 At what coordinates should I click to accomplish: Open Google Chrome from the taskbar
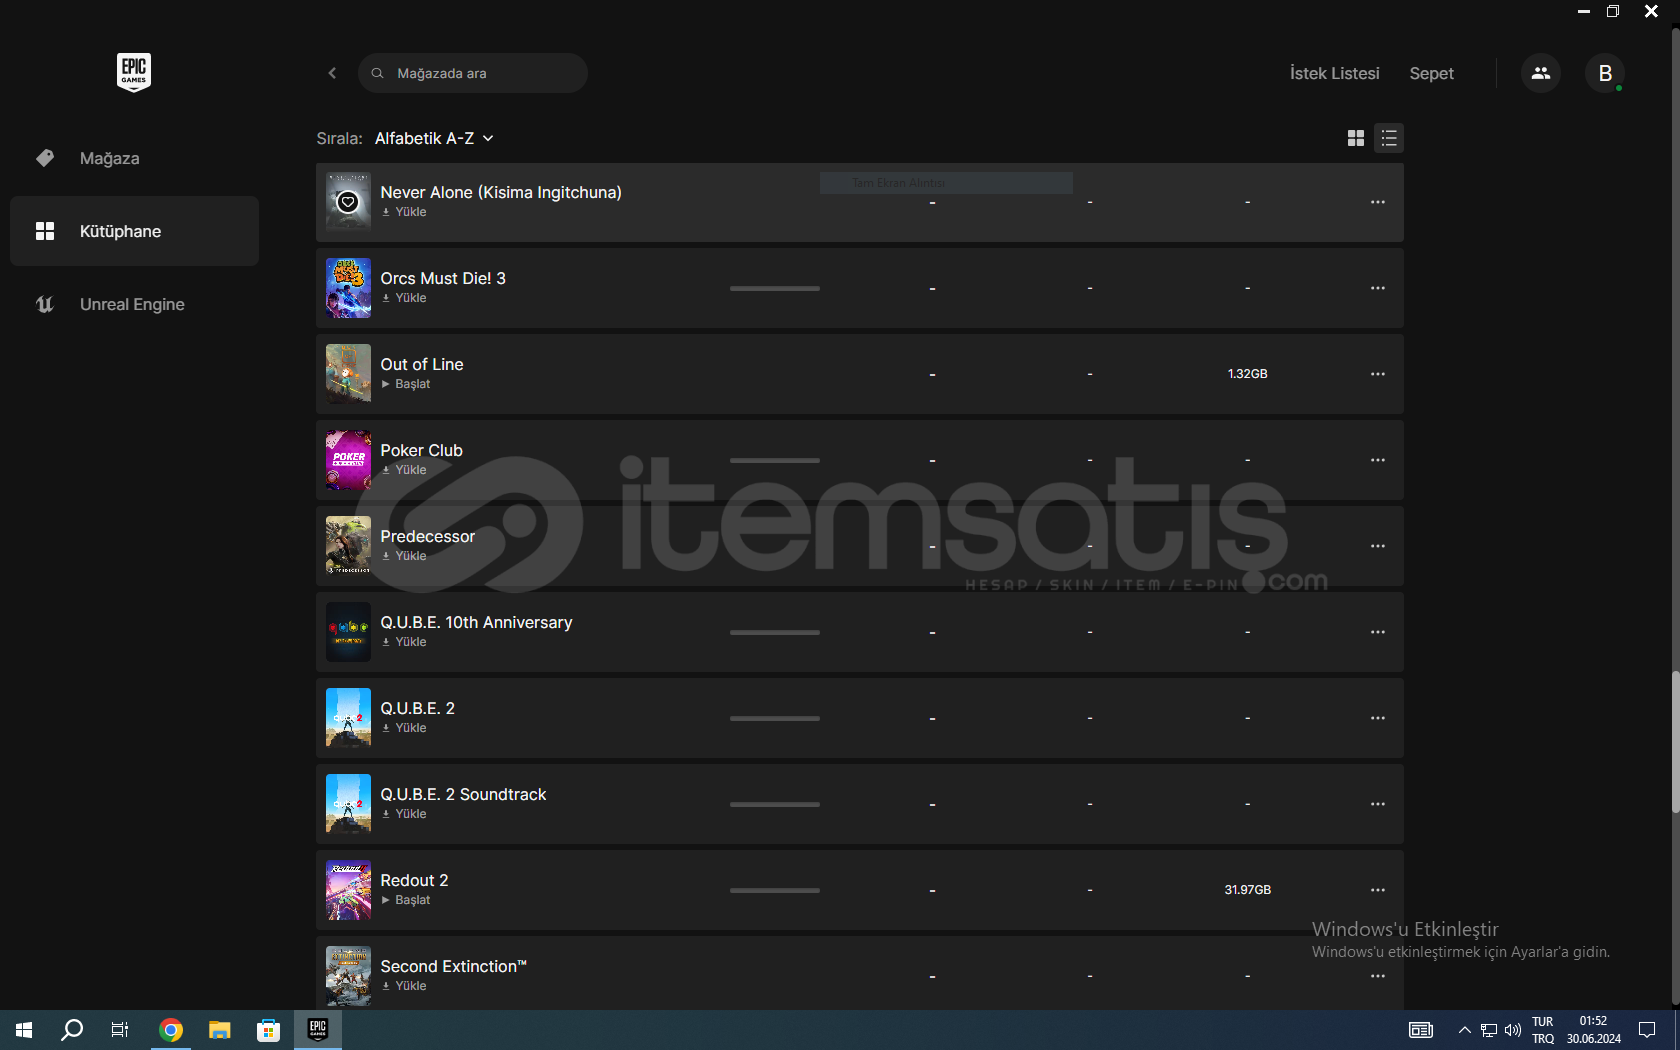pos(171,1030)
